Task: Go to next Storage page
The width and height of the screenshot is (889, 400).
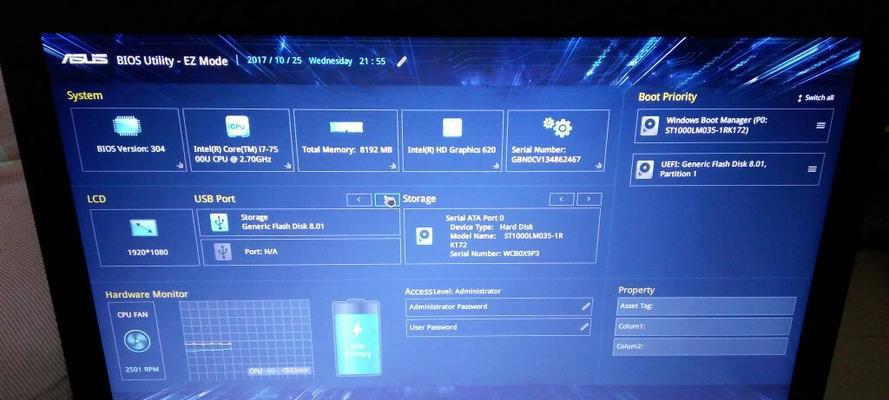Action: (589, 199)
